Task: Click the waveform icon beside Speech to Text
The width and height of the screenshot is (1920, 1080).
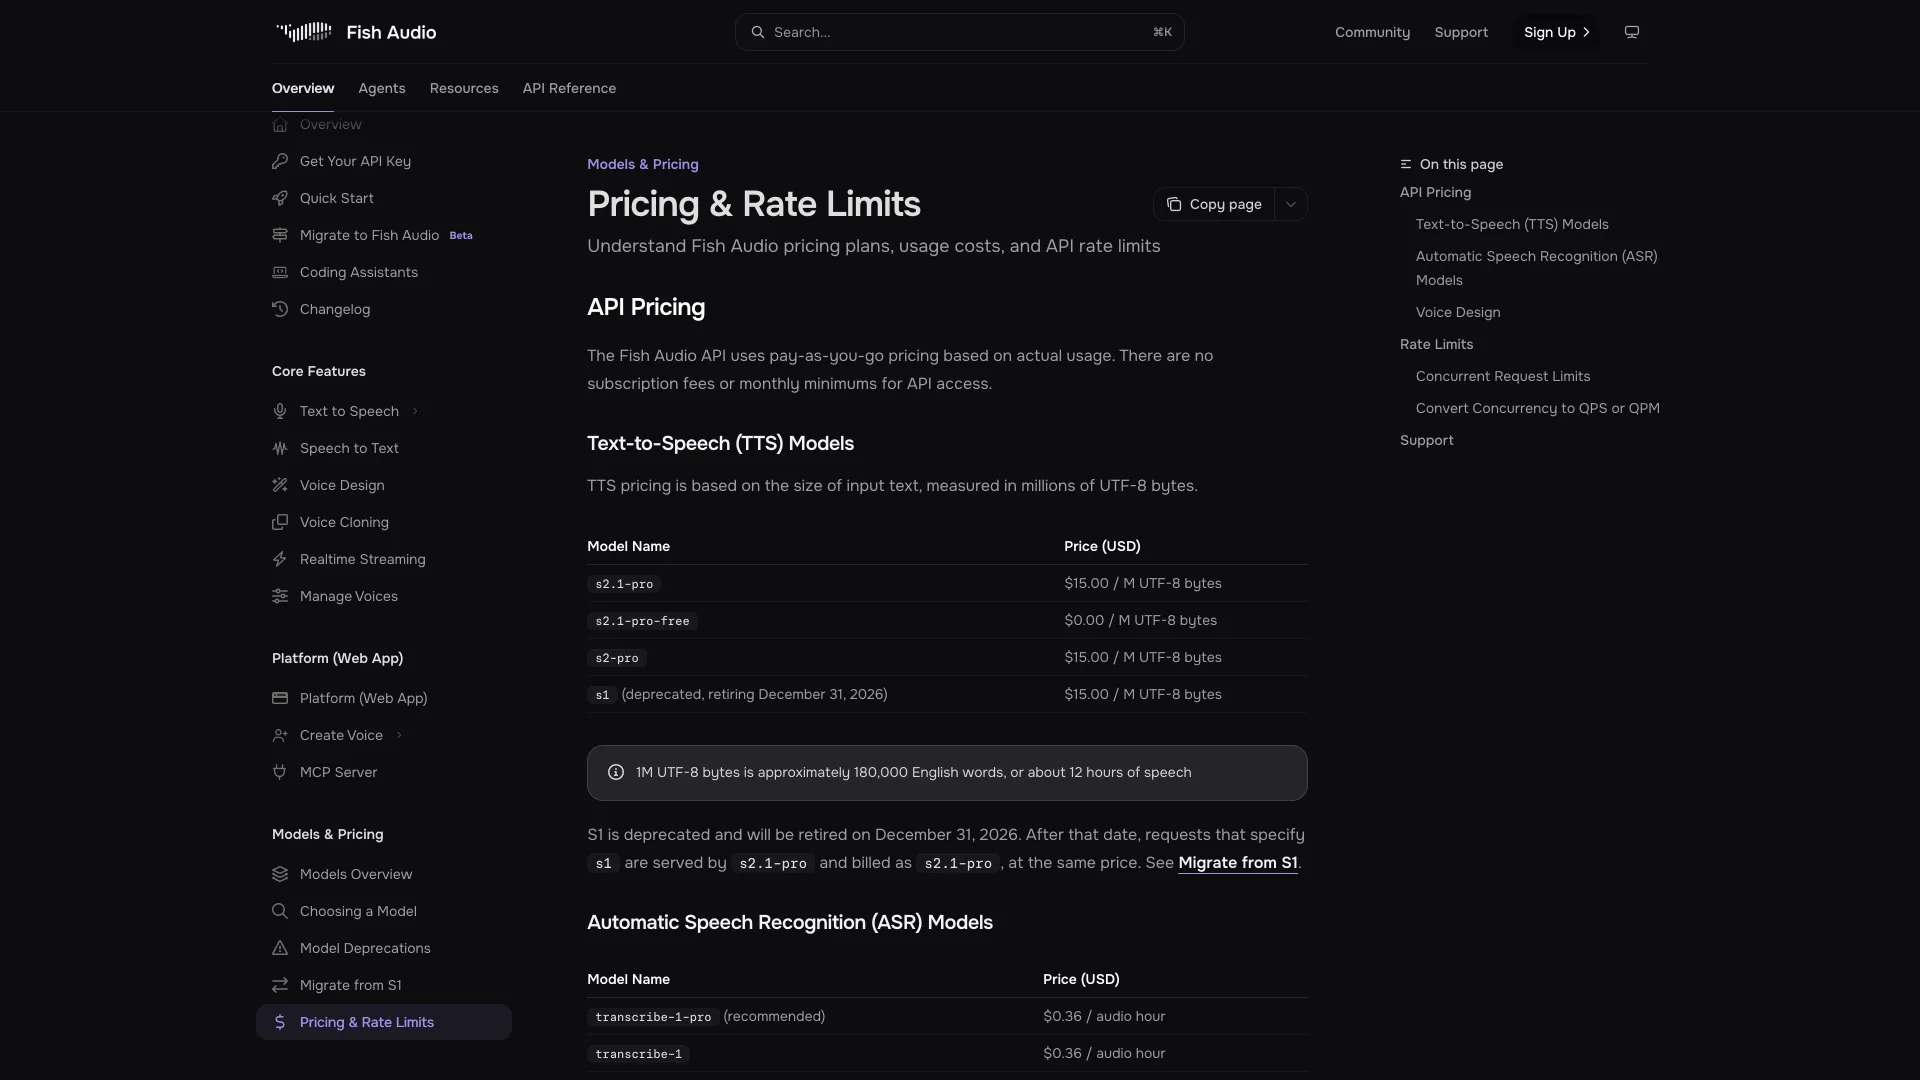Action: pos(280,448)
